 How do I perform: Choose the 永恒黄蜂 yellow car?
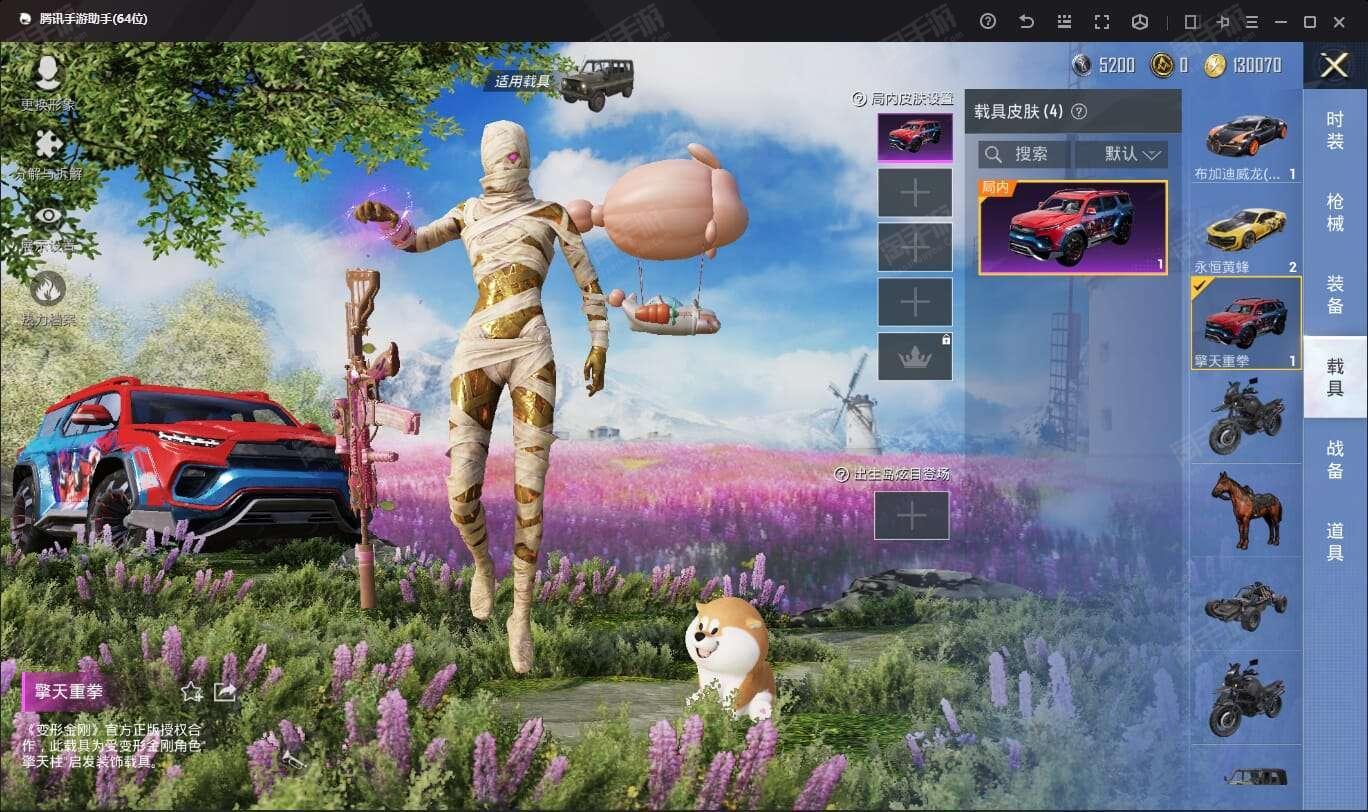coord(1246,232)
